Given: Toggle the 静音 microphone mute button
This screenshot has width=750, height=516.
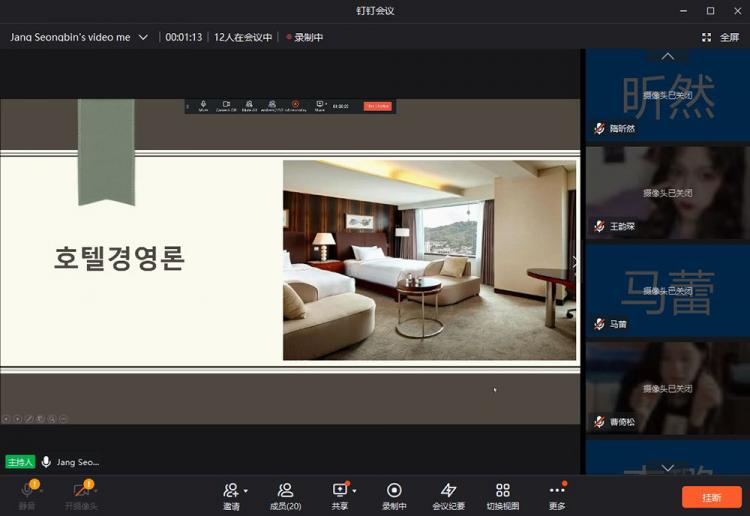Looking at the screenshot, I should point(27,490).
